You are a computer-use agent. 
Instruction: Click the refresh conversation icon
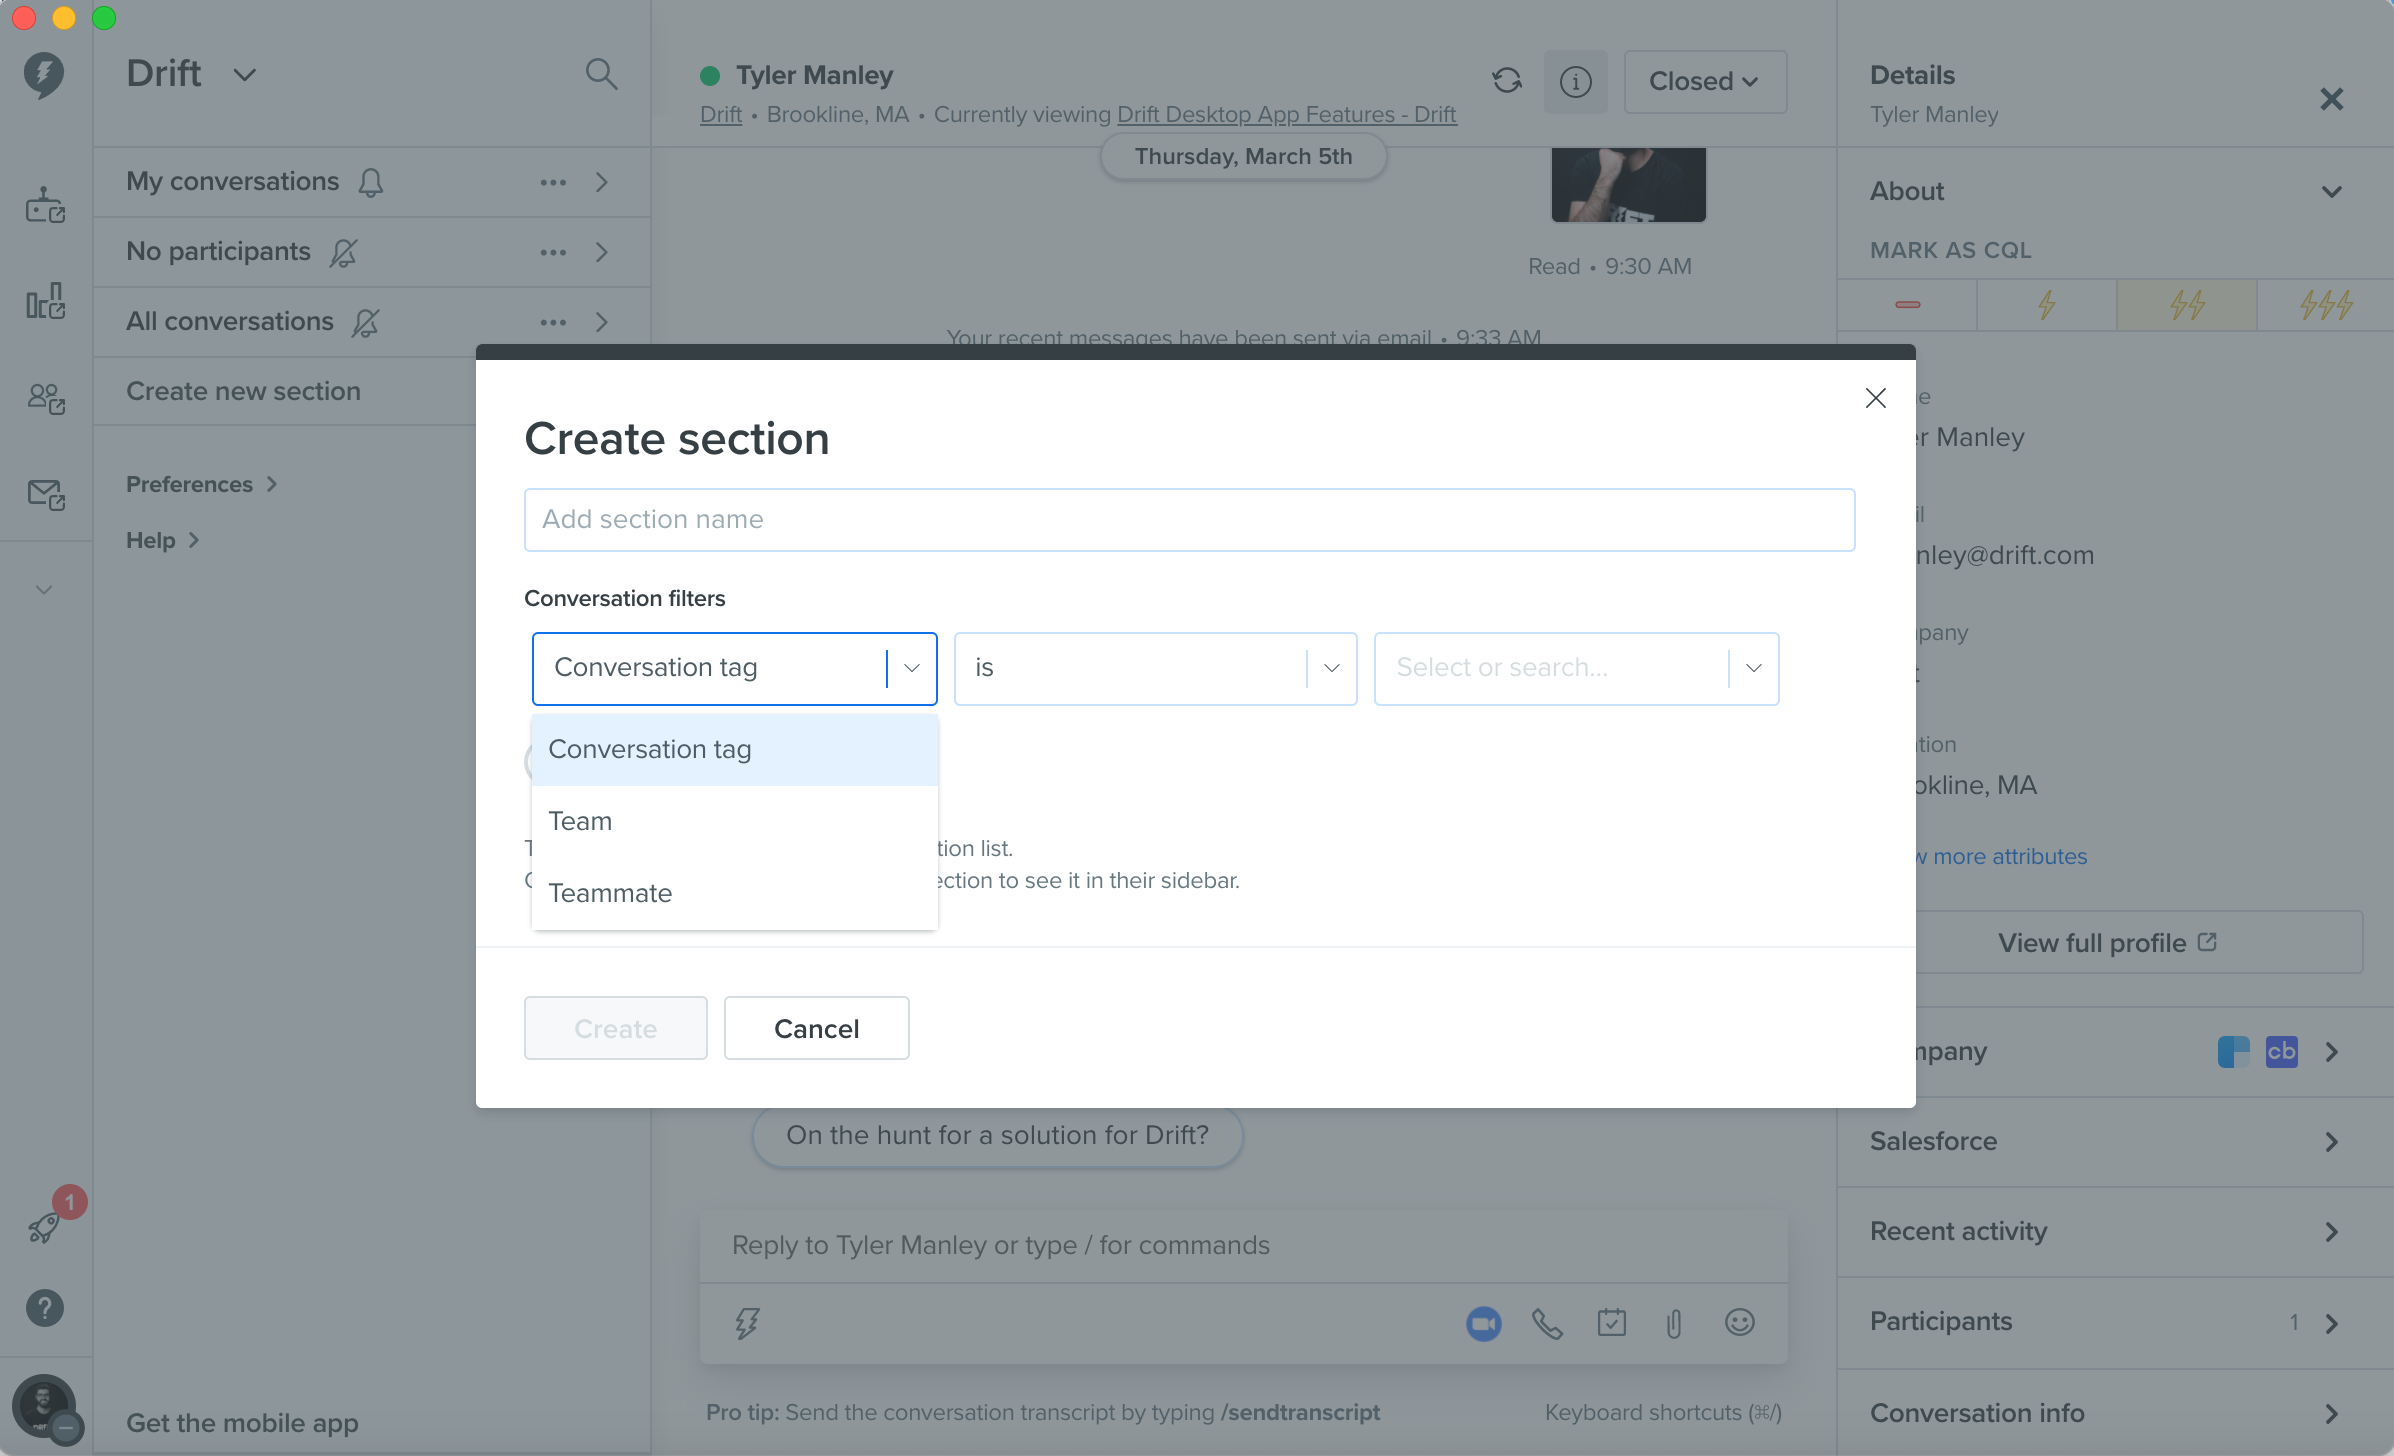click(1507, 80)
